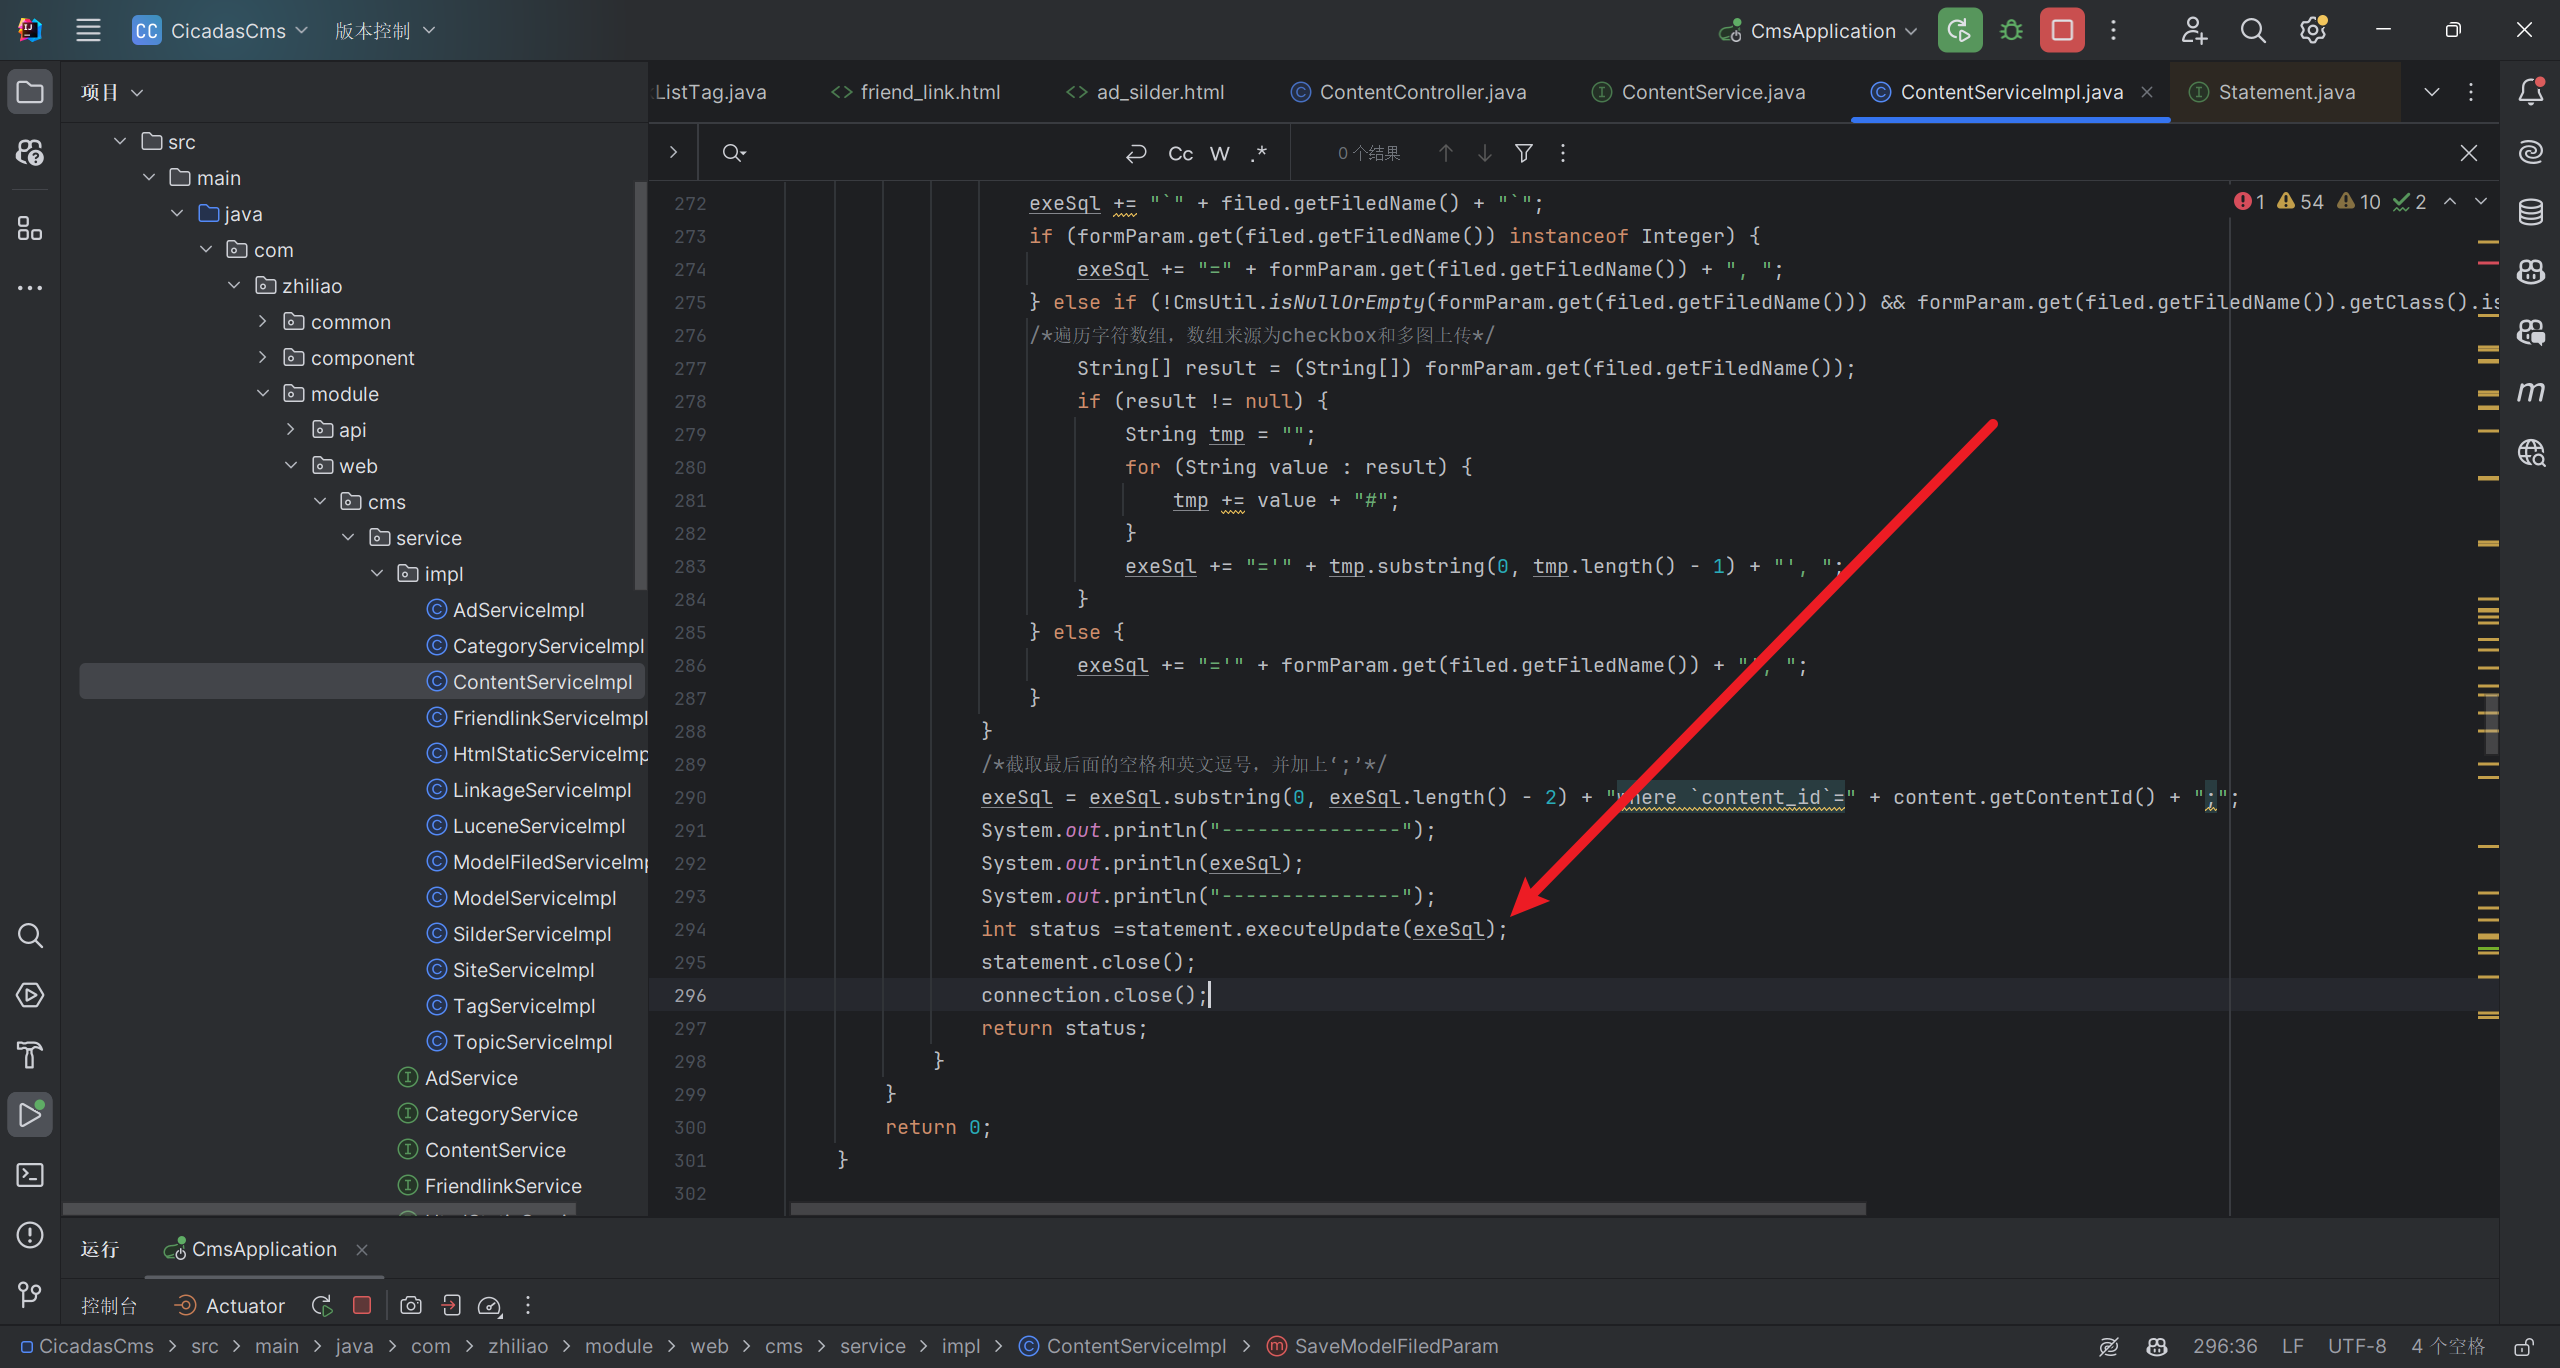Open the Find tool window on left sidebar
Screen dimensions: 2560x1368
point(30,936)
